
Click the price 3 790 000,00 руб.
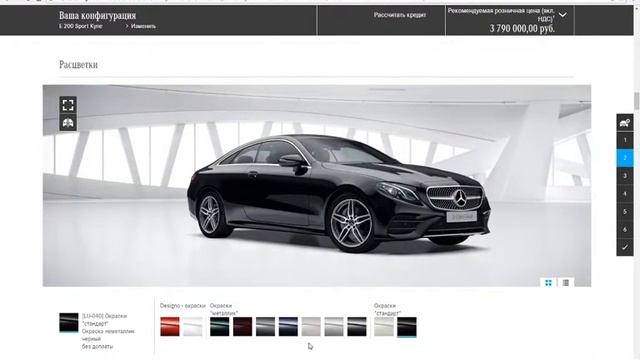(x=522, y=29)
